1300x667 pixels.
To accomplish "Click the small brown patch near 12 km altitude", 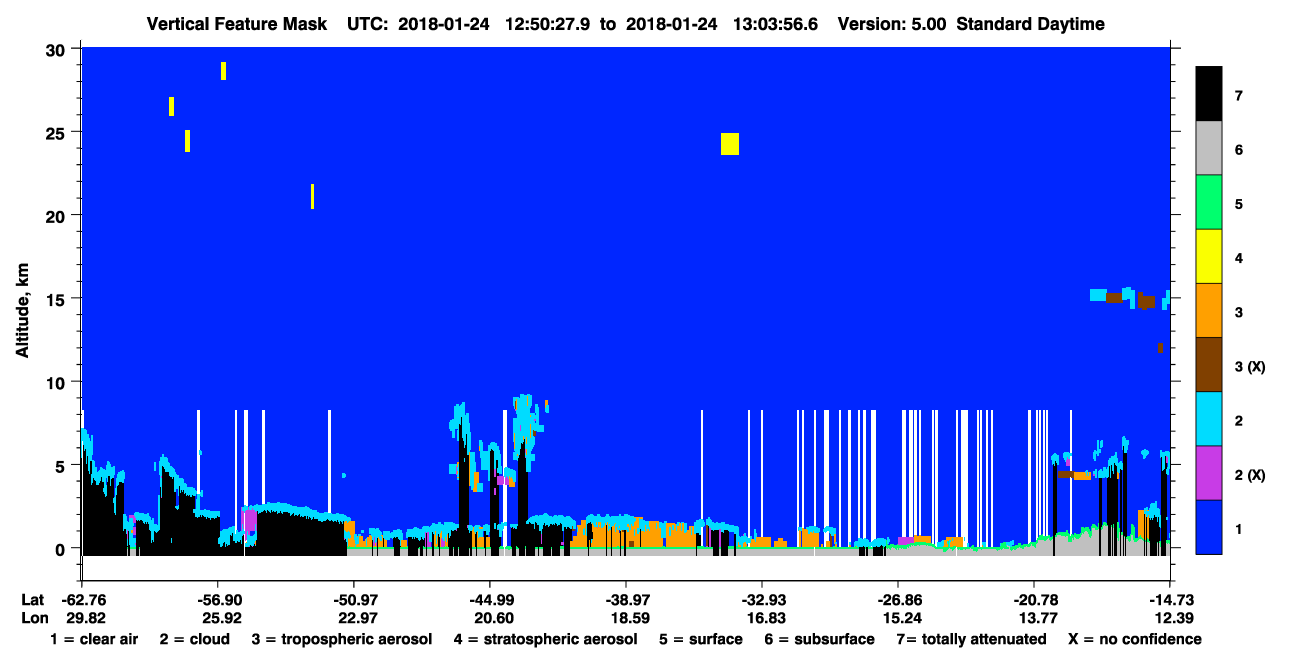I will [1160, 348].
